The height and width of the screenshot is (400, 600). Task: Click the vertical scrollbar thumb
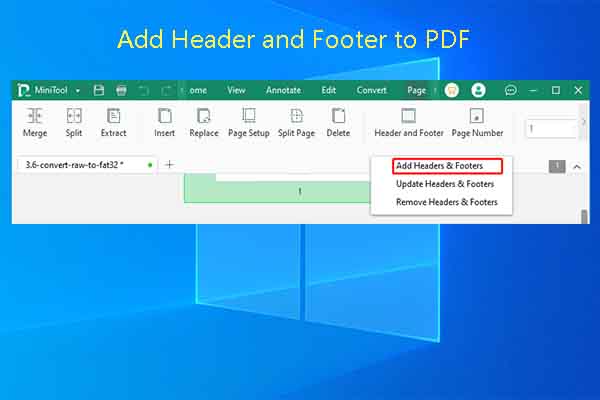pyautogui.click(x=584, y=217)
